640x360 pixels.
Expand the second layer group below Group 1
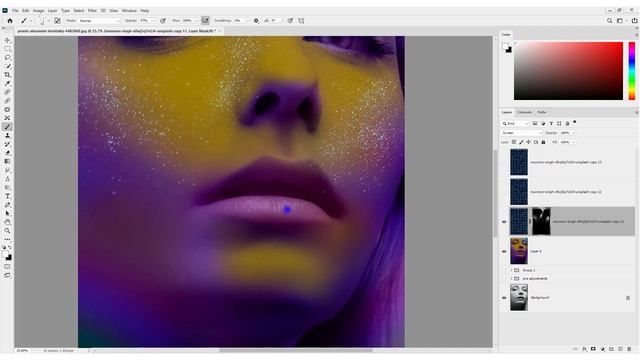pyautogui.click(x=511, y=278)
